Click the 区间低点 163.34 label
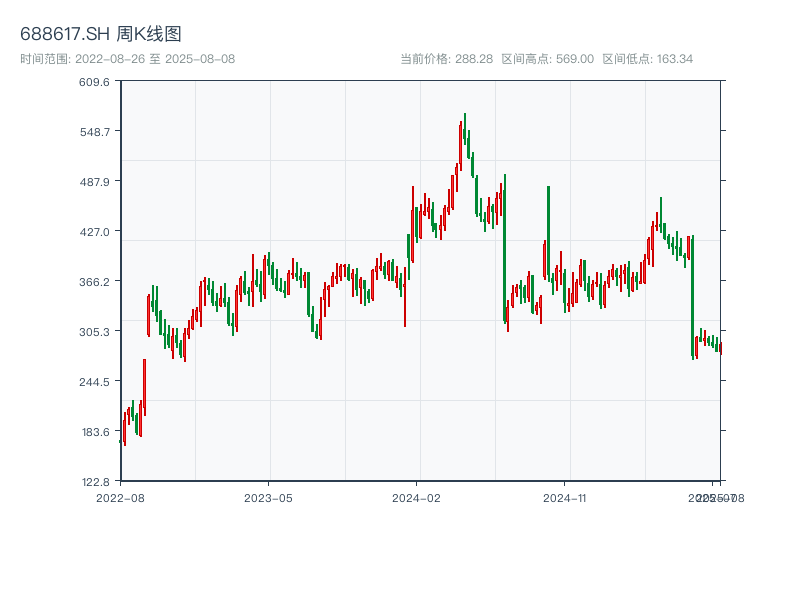Image resolution: width=800 pixels, height=600 pixels. [647, 59]
